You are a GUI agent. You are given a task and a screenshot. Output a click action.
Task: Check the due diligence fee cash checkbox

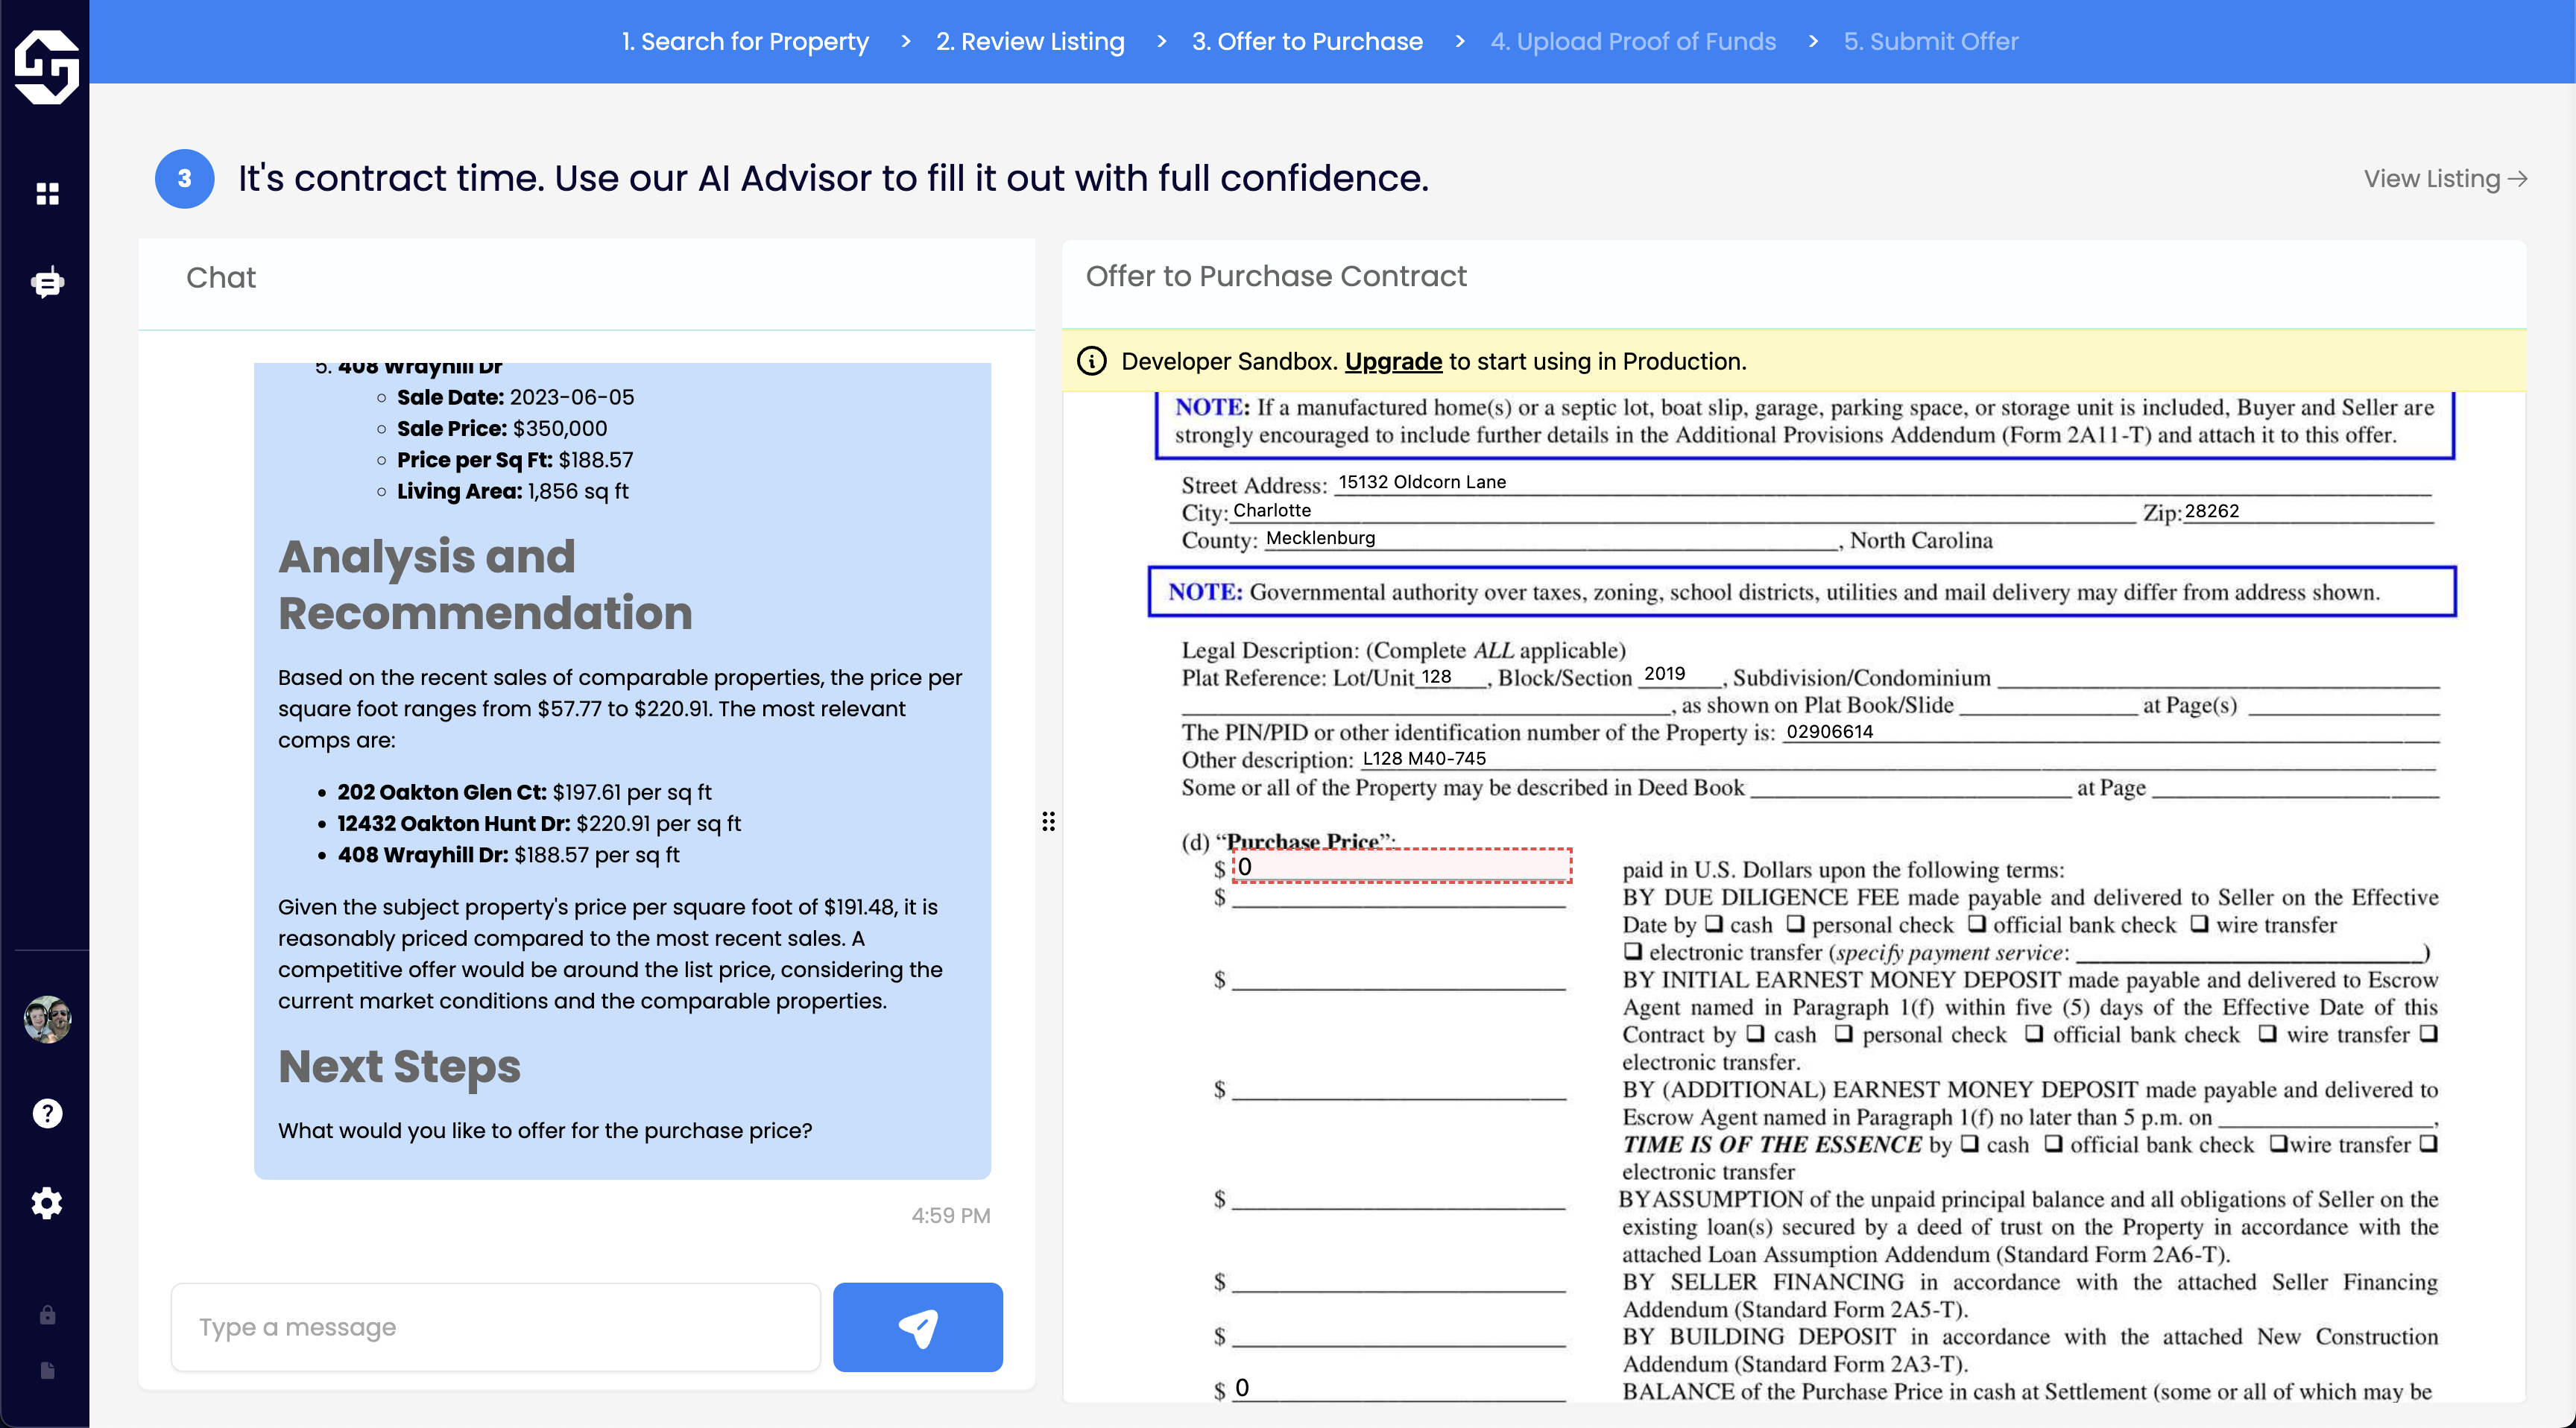(x=1713, y=924)
